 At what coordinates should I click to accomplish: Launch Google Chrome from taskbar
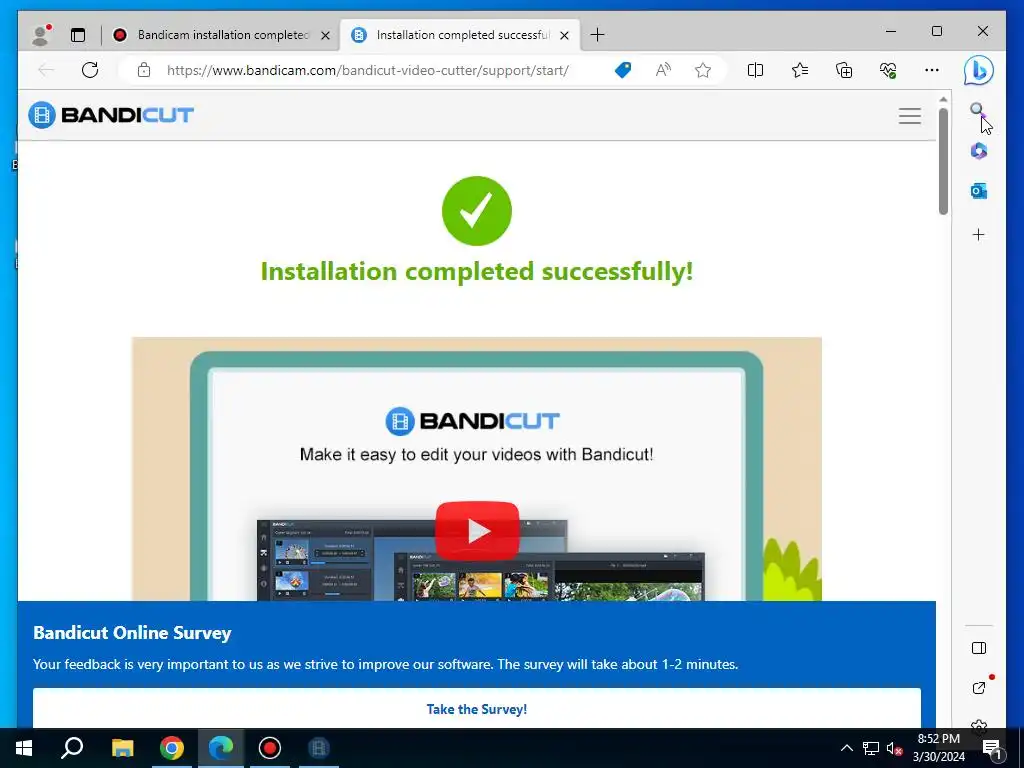(172, 748)
